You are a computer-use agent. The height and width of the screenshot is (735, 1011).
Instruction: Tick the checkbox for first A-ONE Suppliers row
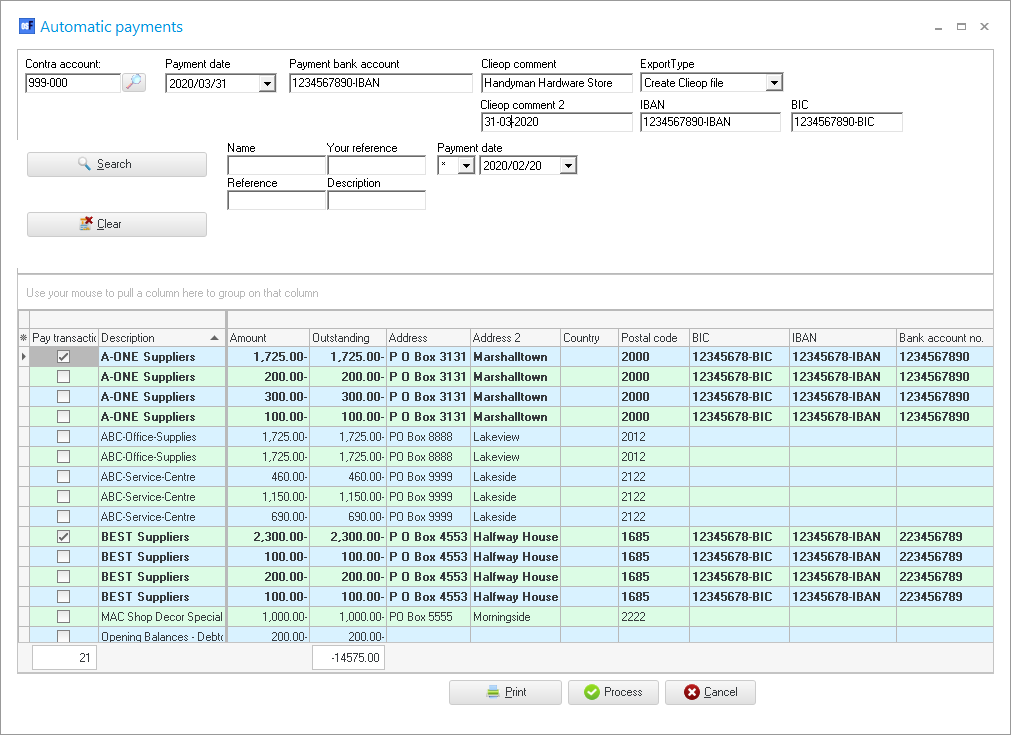[x=63, y=357]
